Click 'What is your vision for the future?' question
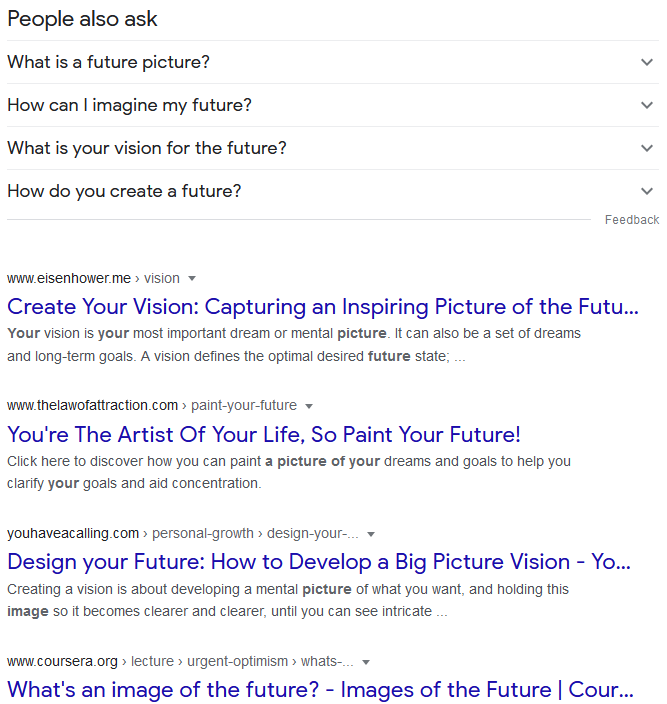The height and width of the screenshot is (704, 667). click(147, 148)
